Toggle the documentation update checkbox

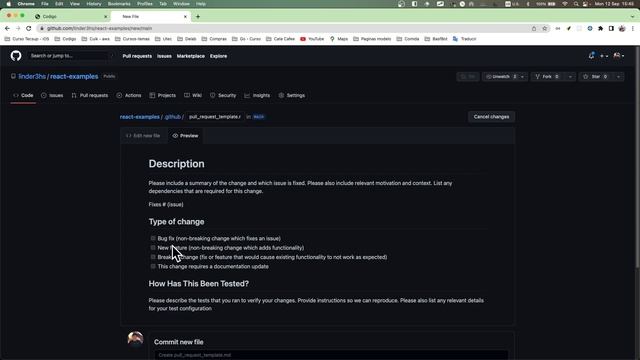click(153, 266)
